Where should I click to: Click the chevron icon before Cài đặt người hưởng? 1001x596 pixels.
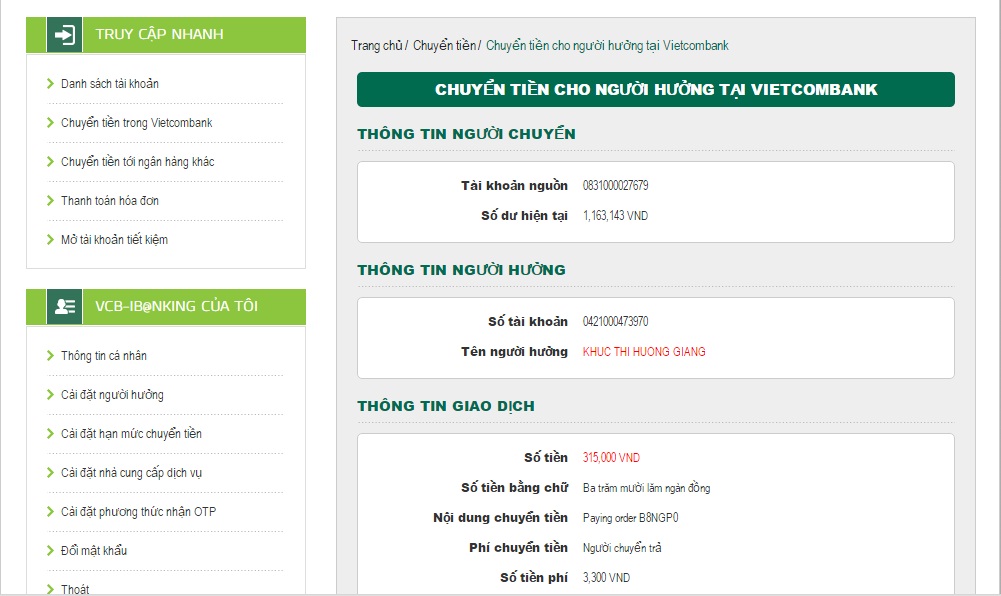pos(50,394)
